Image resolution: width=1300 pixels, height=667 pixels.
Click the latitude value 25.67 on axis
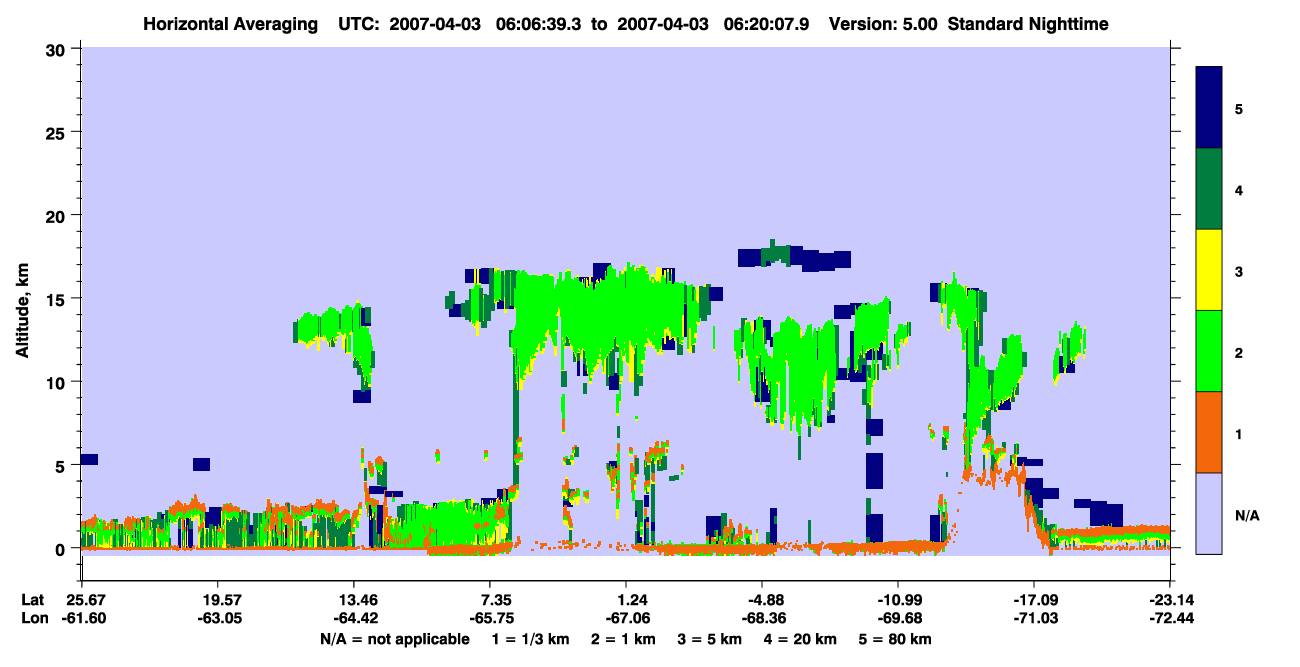click(x=81, y=600)
